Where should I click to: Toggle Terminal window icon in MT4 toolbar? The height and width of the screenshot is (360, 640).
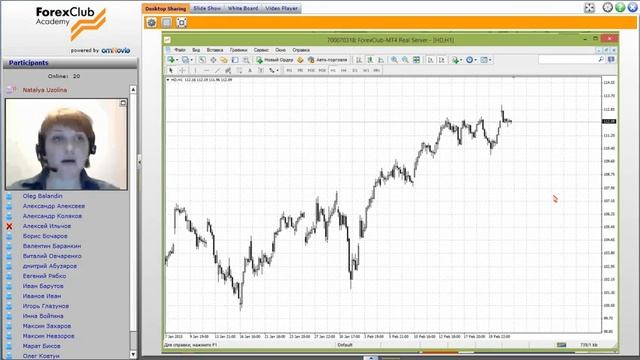235,60
